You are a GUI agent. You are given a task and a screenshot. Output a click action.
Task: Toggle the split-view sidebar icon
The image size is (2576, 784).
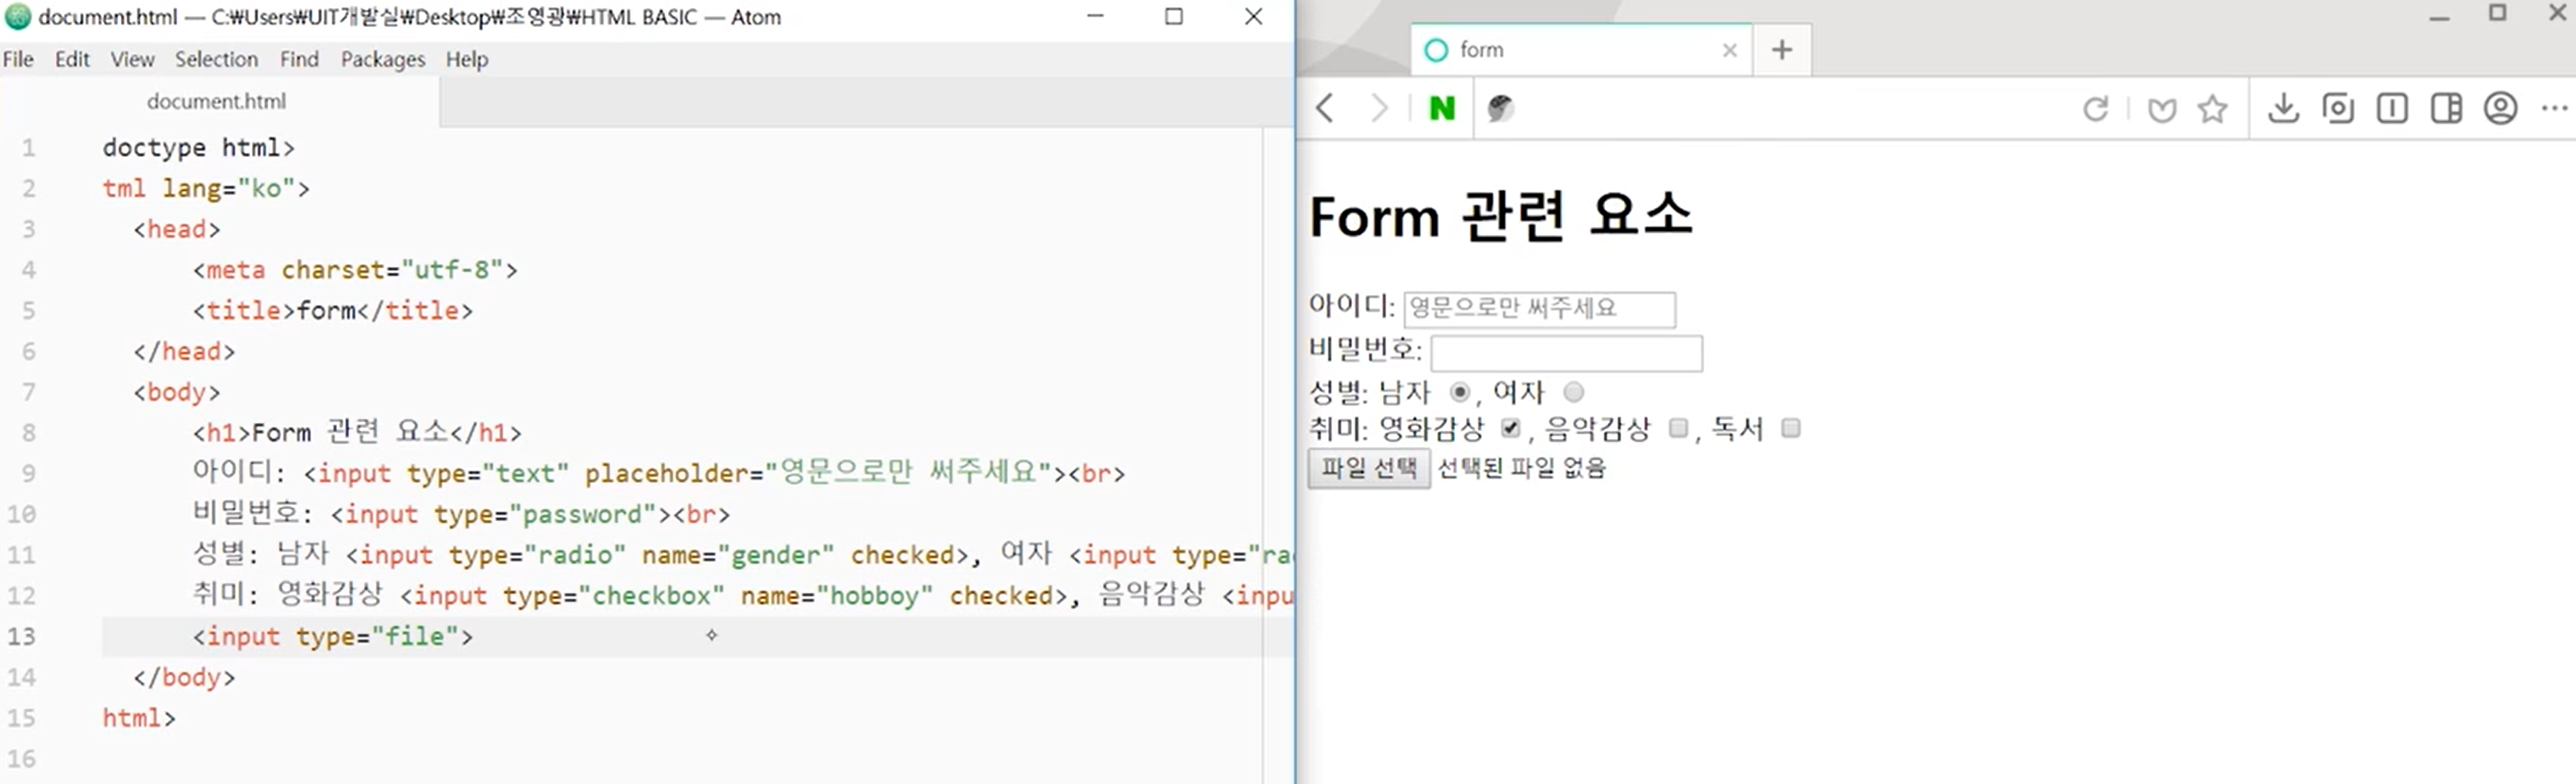click(2446, 108)
